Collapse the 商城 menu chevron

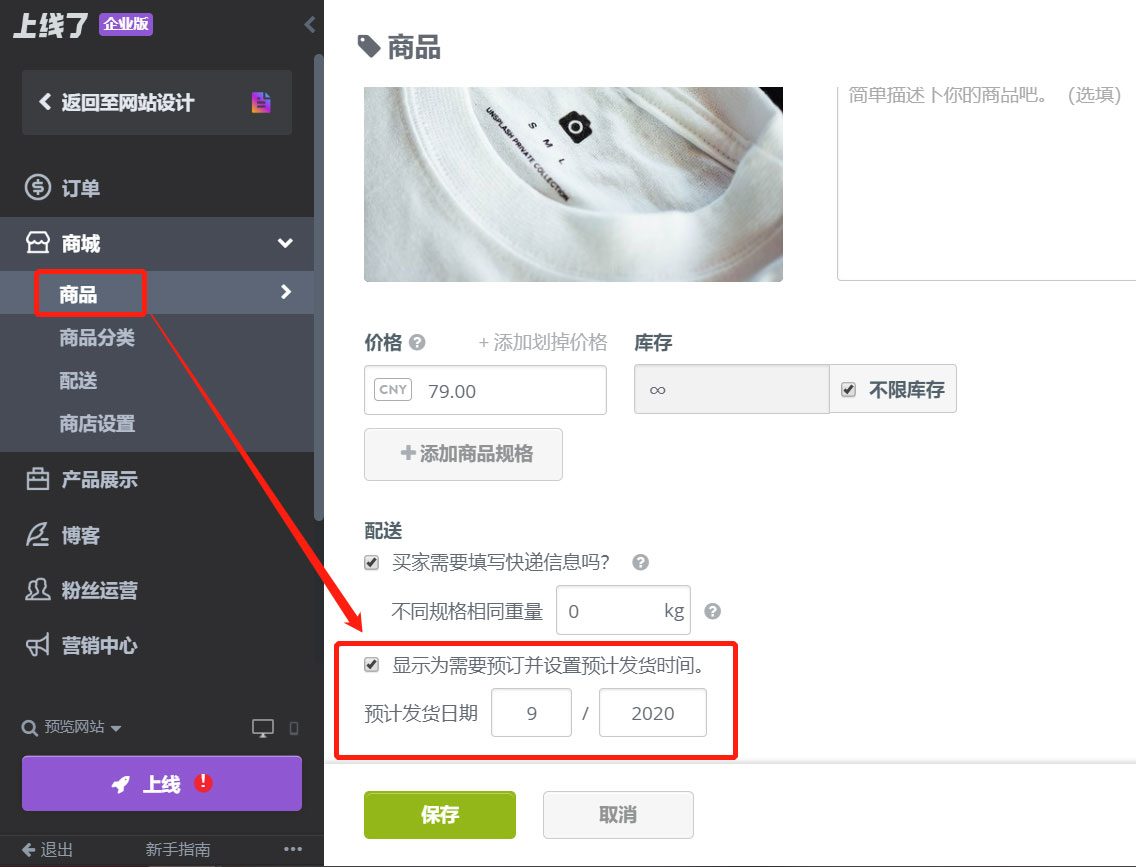[285, 243]
